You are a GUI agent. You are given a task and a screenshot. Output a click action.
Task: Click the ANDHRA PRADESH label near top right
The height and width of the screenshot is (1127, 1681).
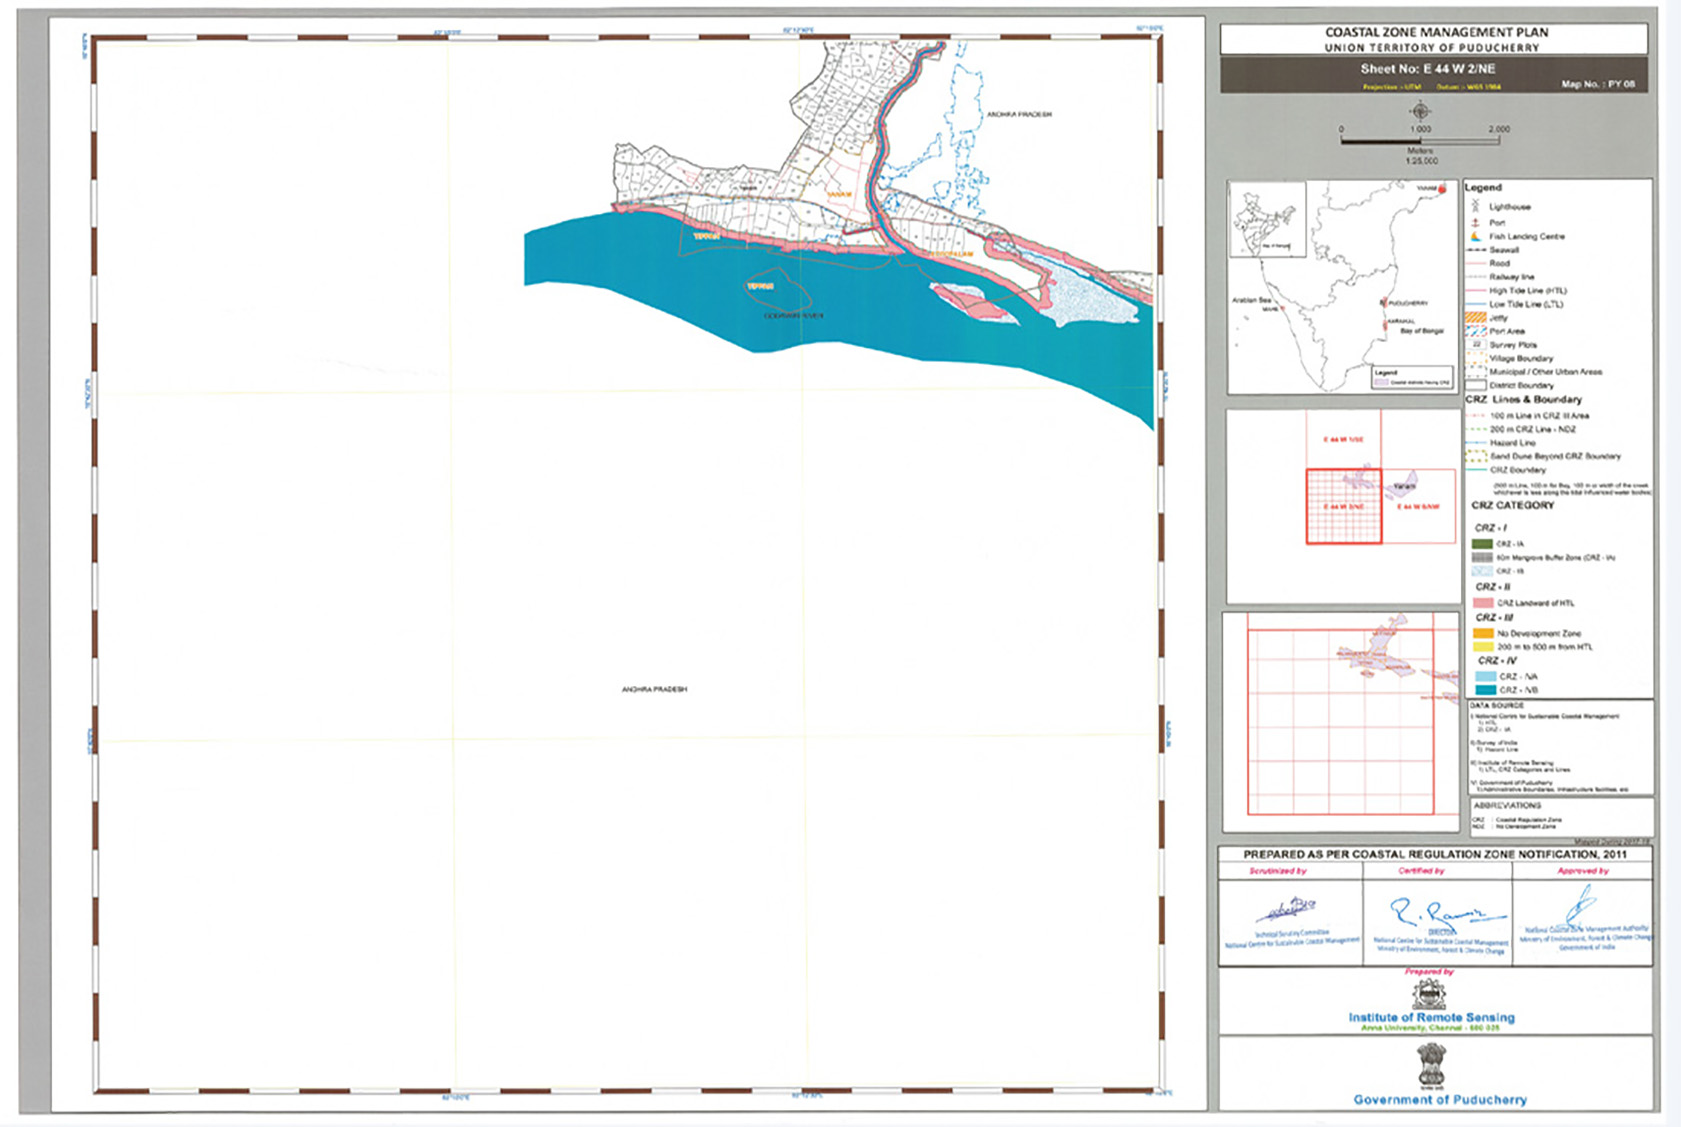point(1019,115)
